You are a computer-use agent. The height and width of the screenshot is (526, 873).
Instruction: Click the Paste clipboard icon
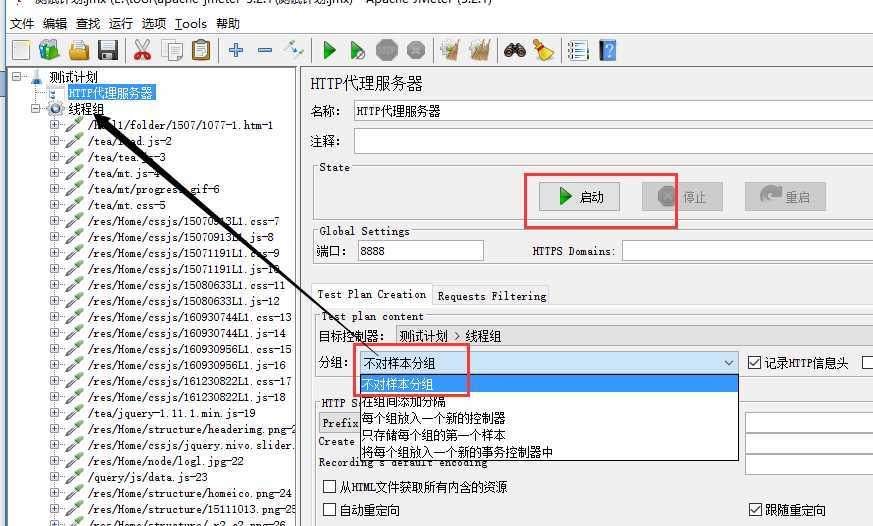200,51
